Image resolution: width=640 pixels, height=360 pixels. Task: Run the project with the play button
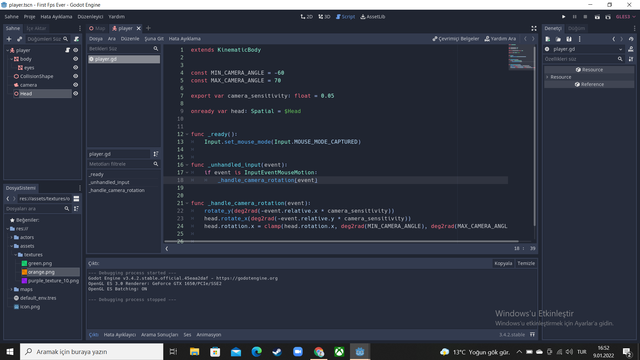click(x=563, y=17)
